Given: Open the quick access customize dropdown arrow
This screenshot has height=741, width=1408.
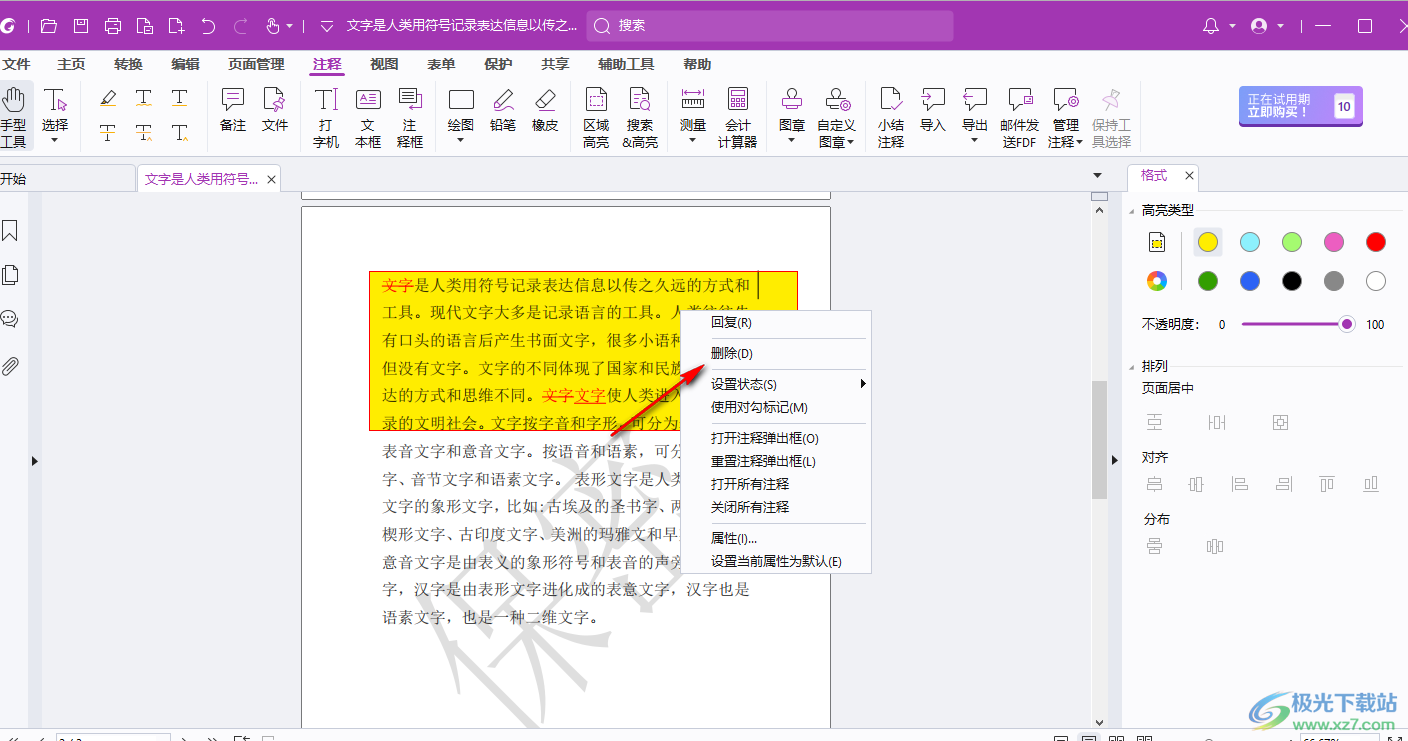Looking at the screenshot, I should tap(327, 26).
